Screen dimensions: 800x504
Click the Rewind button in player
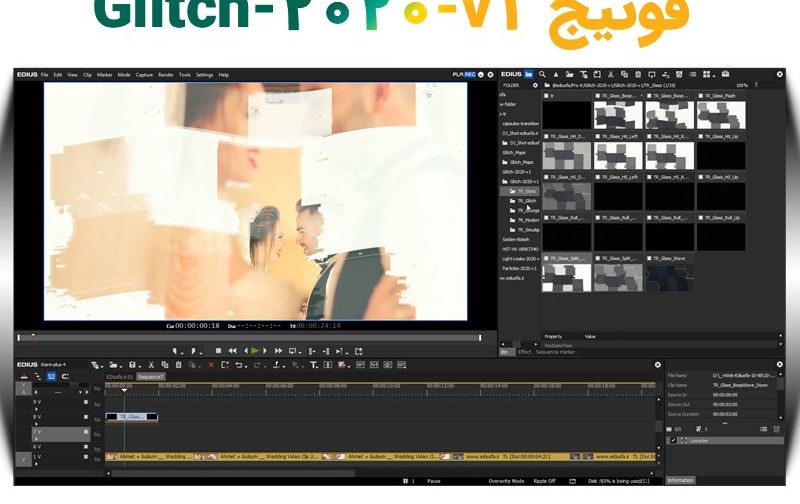232,351
